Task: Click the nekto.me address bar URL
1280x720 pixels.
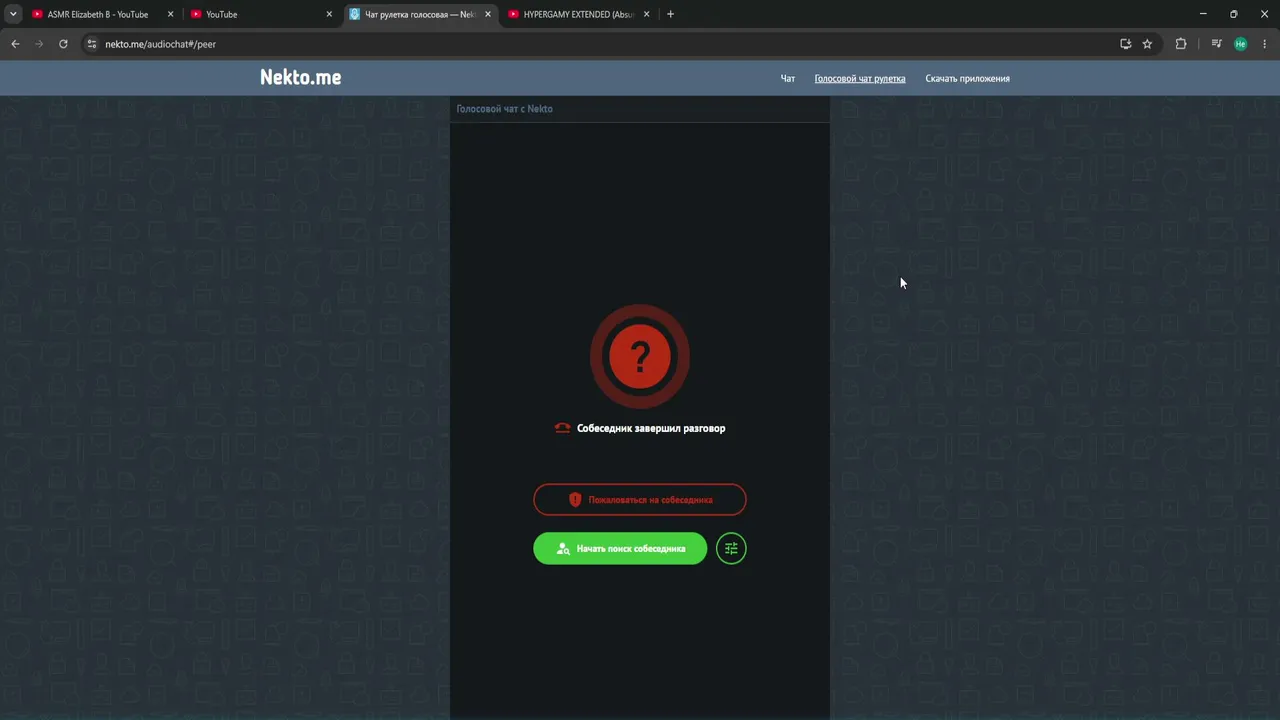Action: pyautogui.click(x=160, y=44)
